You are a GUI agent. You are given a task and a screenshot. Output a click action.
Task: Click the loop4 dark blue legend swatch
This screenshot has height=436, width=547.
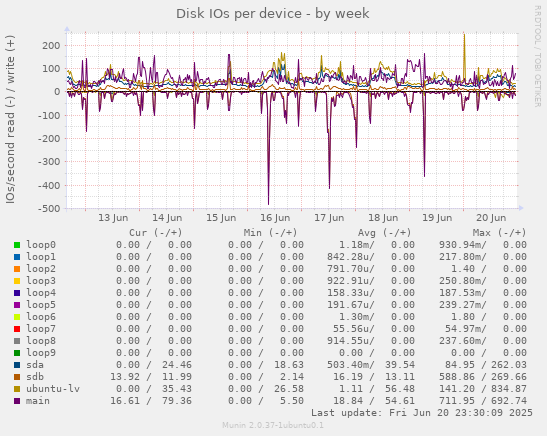click(17, 293)
